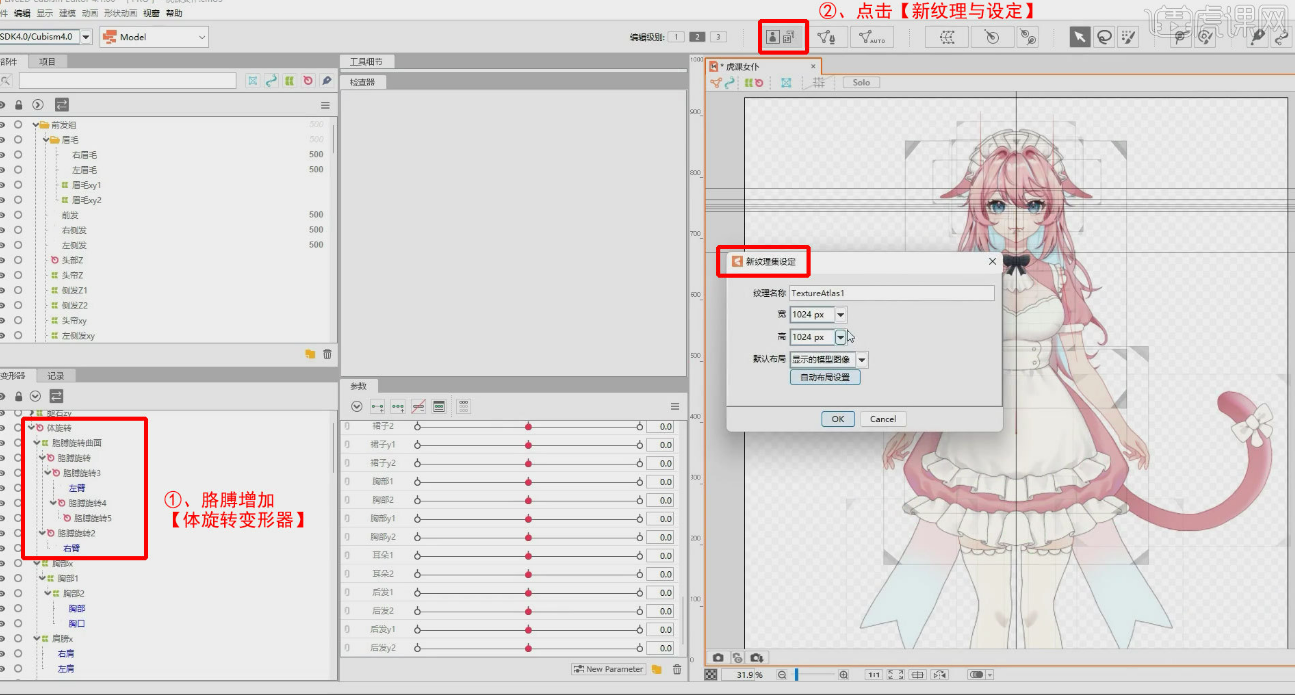The image size is (1295, 695).
Task: Open the parameters panel hamburger menu
Action: pos(675,407)
